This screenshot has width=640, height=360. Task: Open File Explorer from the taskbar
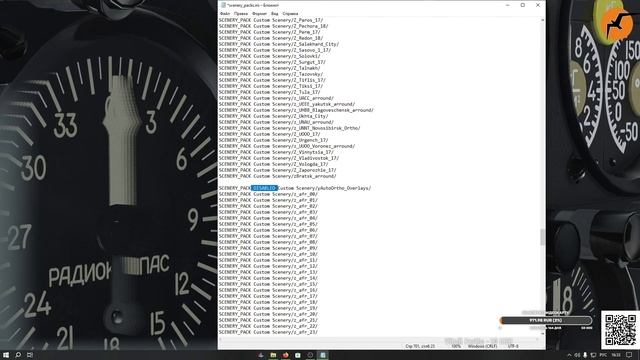pyautogui.click(x=273, y=355)
